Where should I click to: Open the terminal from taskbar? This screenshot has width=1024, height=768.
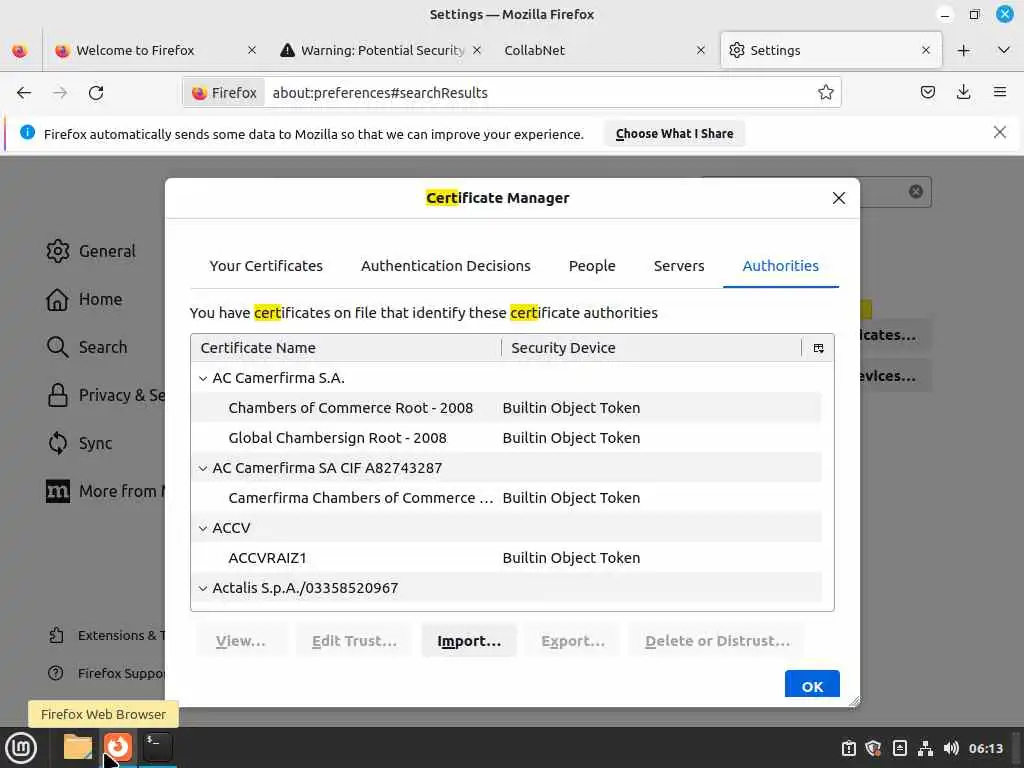point(157,747)
